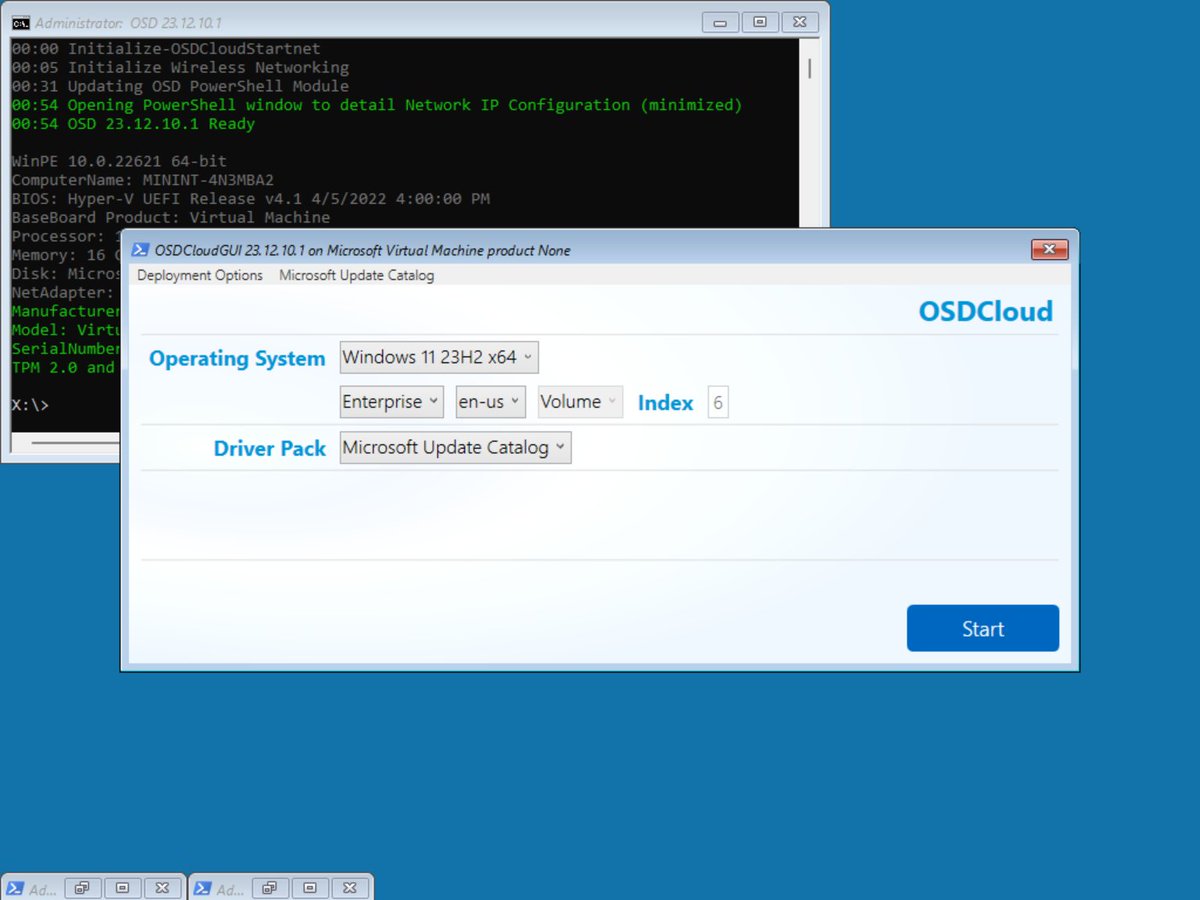Viewport: 1200px width, 900px height.
Task: Click the Index value field
Action: (717, 402)
